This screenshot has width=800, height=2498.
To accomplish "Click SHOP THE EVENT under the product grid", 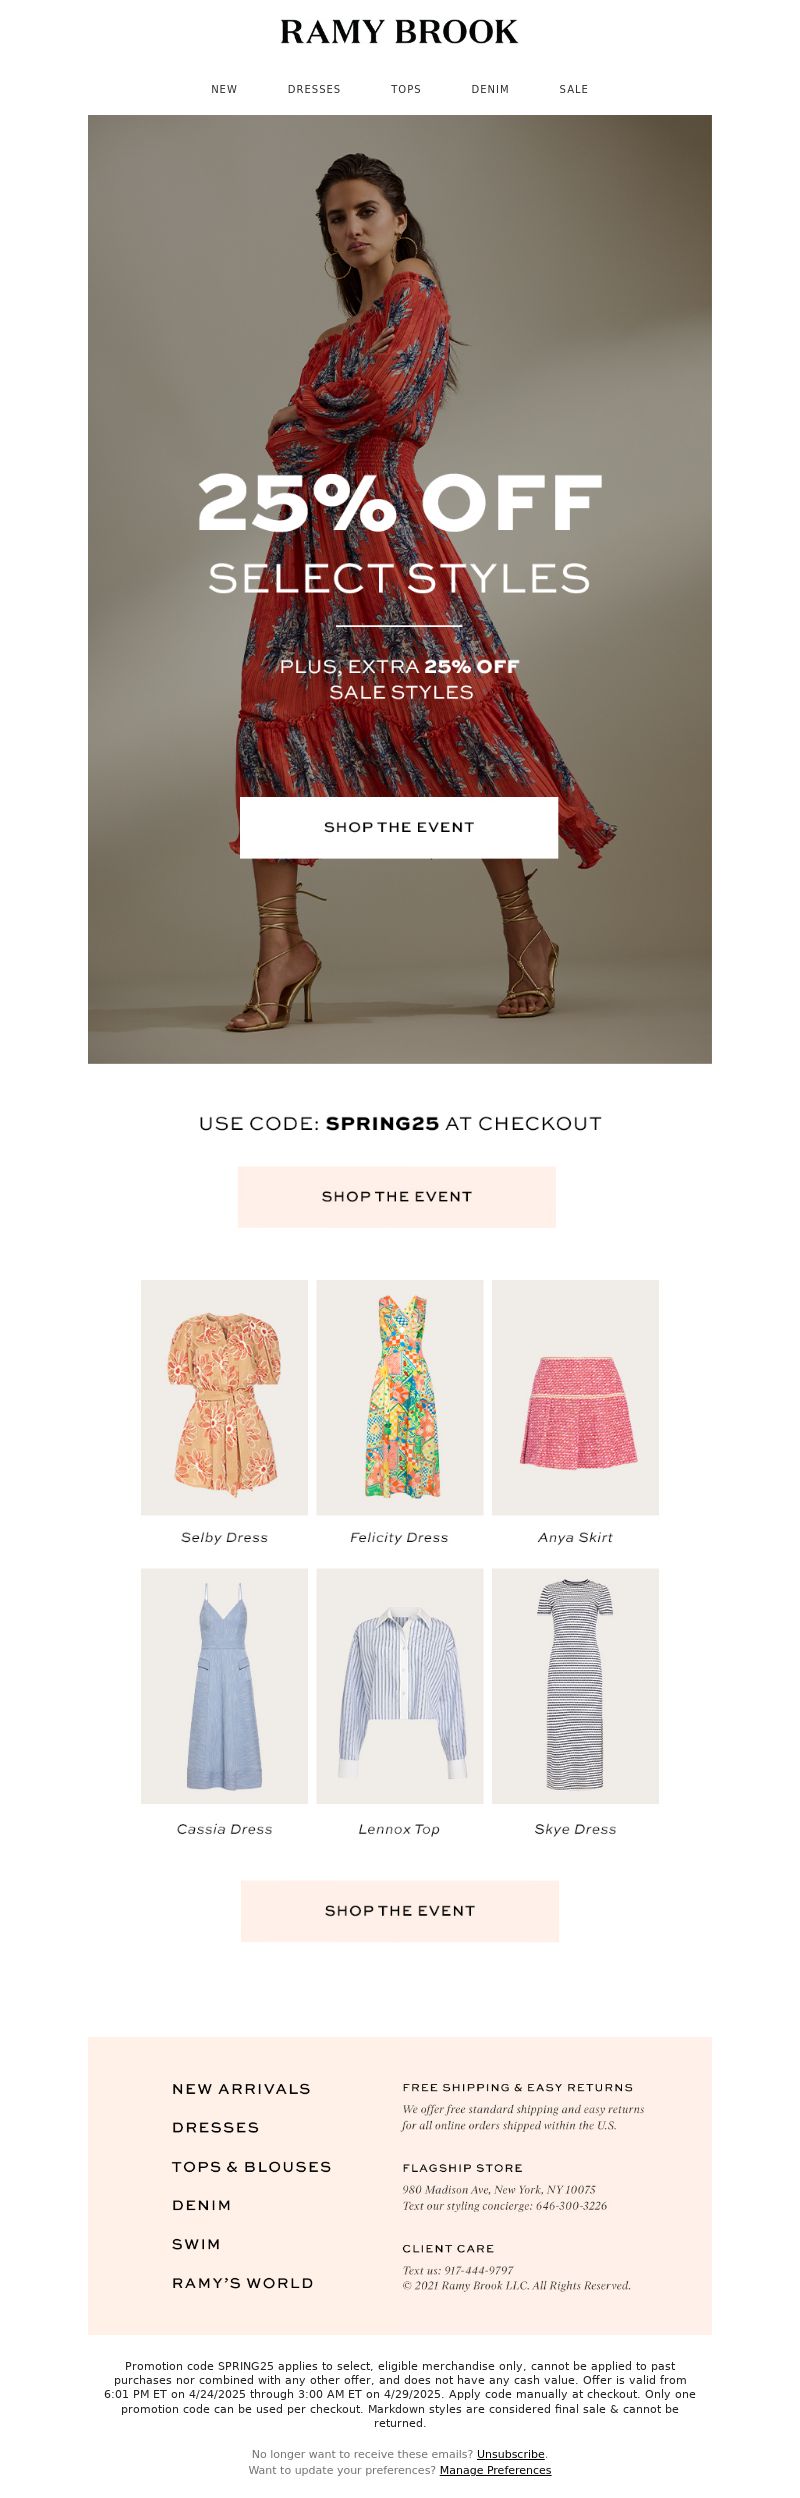I will (400, 1911).
